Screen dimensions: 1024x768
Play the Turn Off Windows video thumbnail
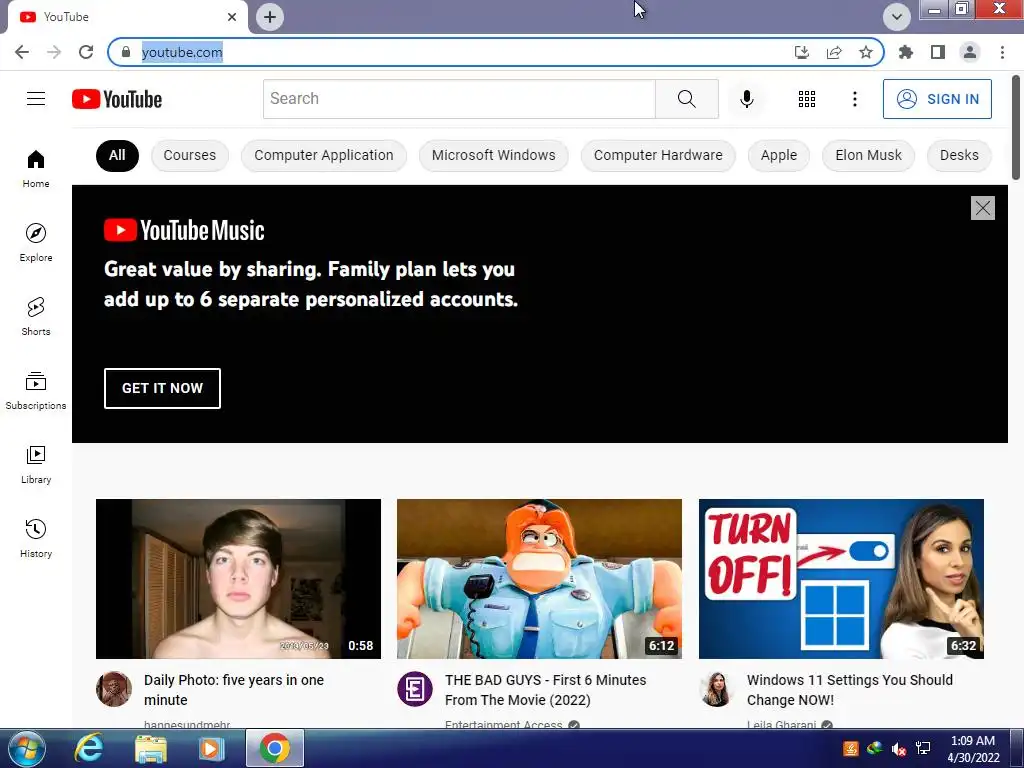841,579
